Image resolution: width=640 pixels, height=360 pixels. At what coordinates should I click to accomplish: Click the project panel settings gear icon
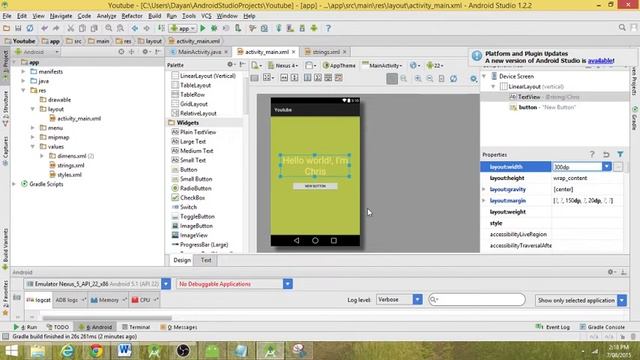coord(145,52)
